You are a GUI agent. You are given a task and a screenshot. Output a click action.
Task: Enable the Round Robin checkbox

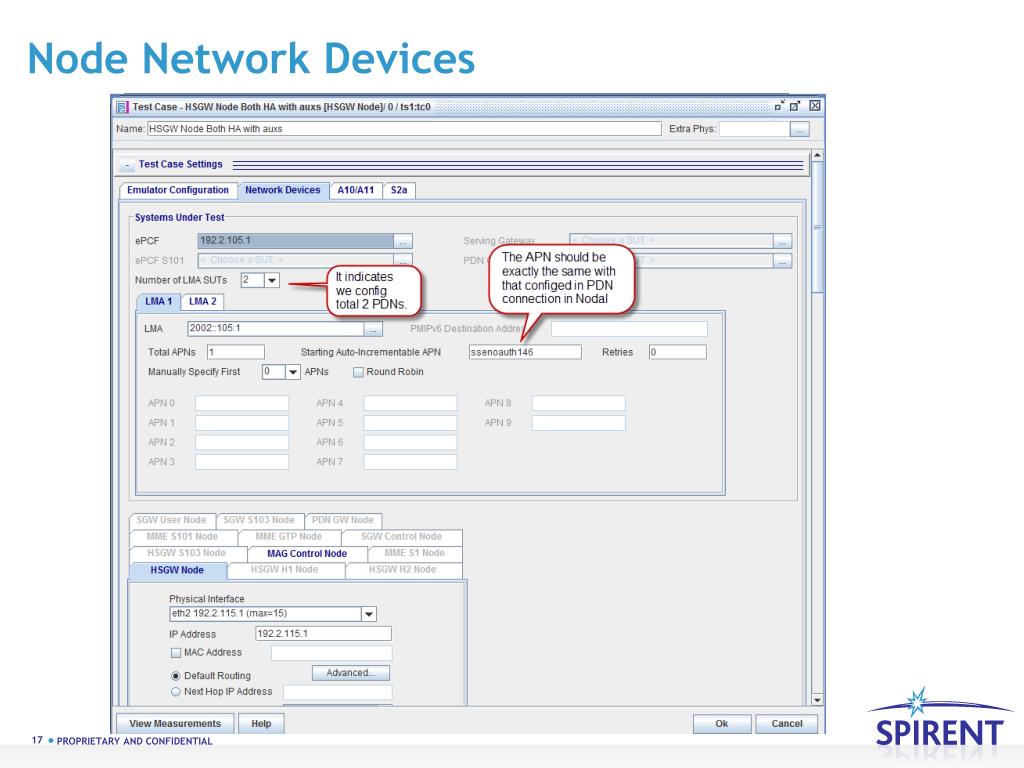click(x=358, y=372)
